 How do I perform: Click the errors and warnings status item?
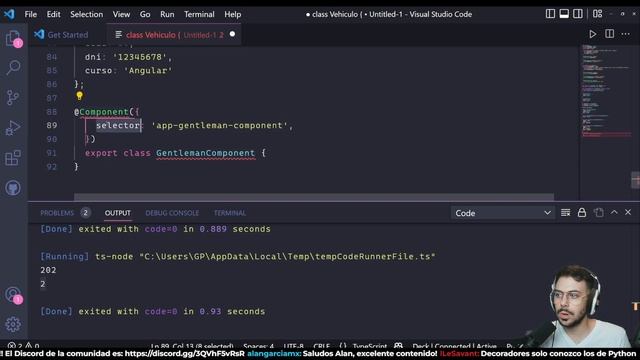point(23,346)
